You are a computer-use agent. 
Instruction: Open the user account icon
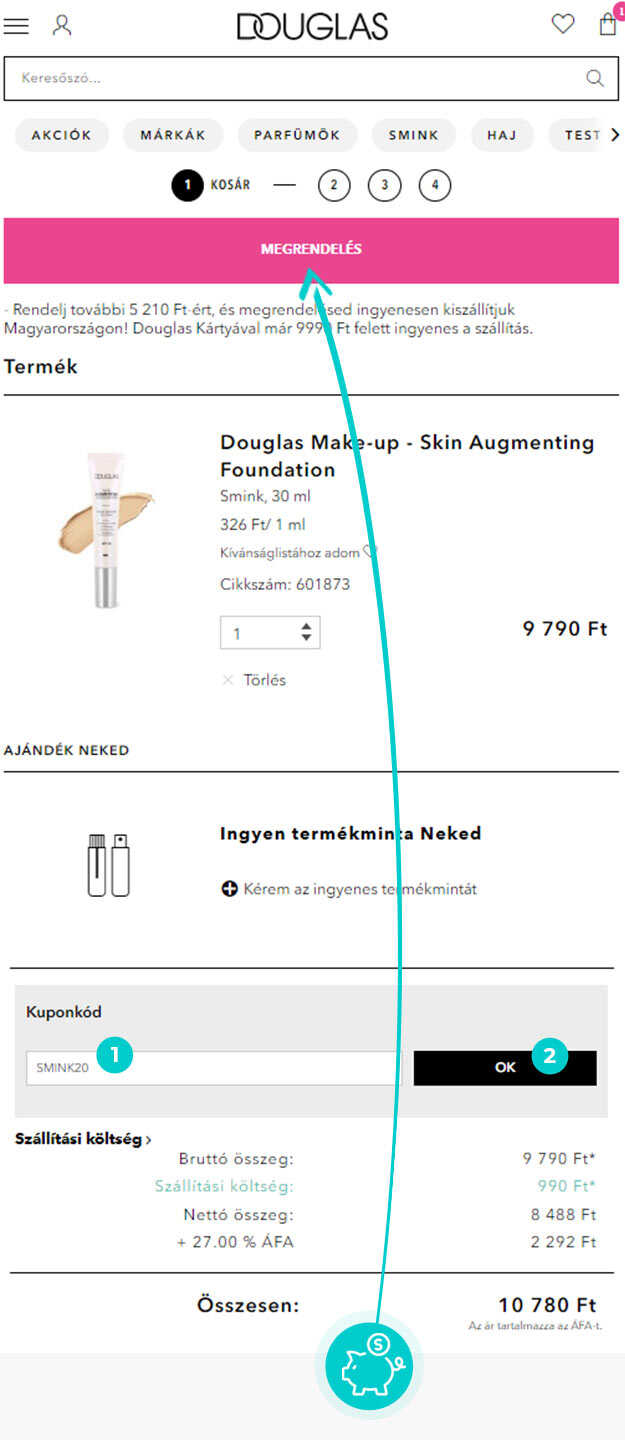[x=62, y=25]
